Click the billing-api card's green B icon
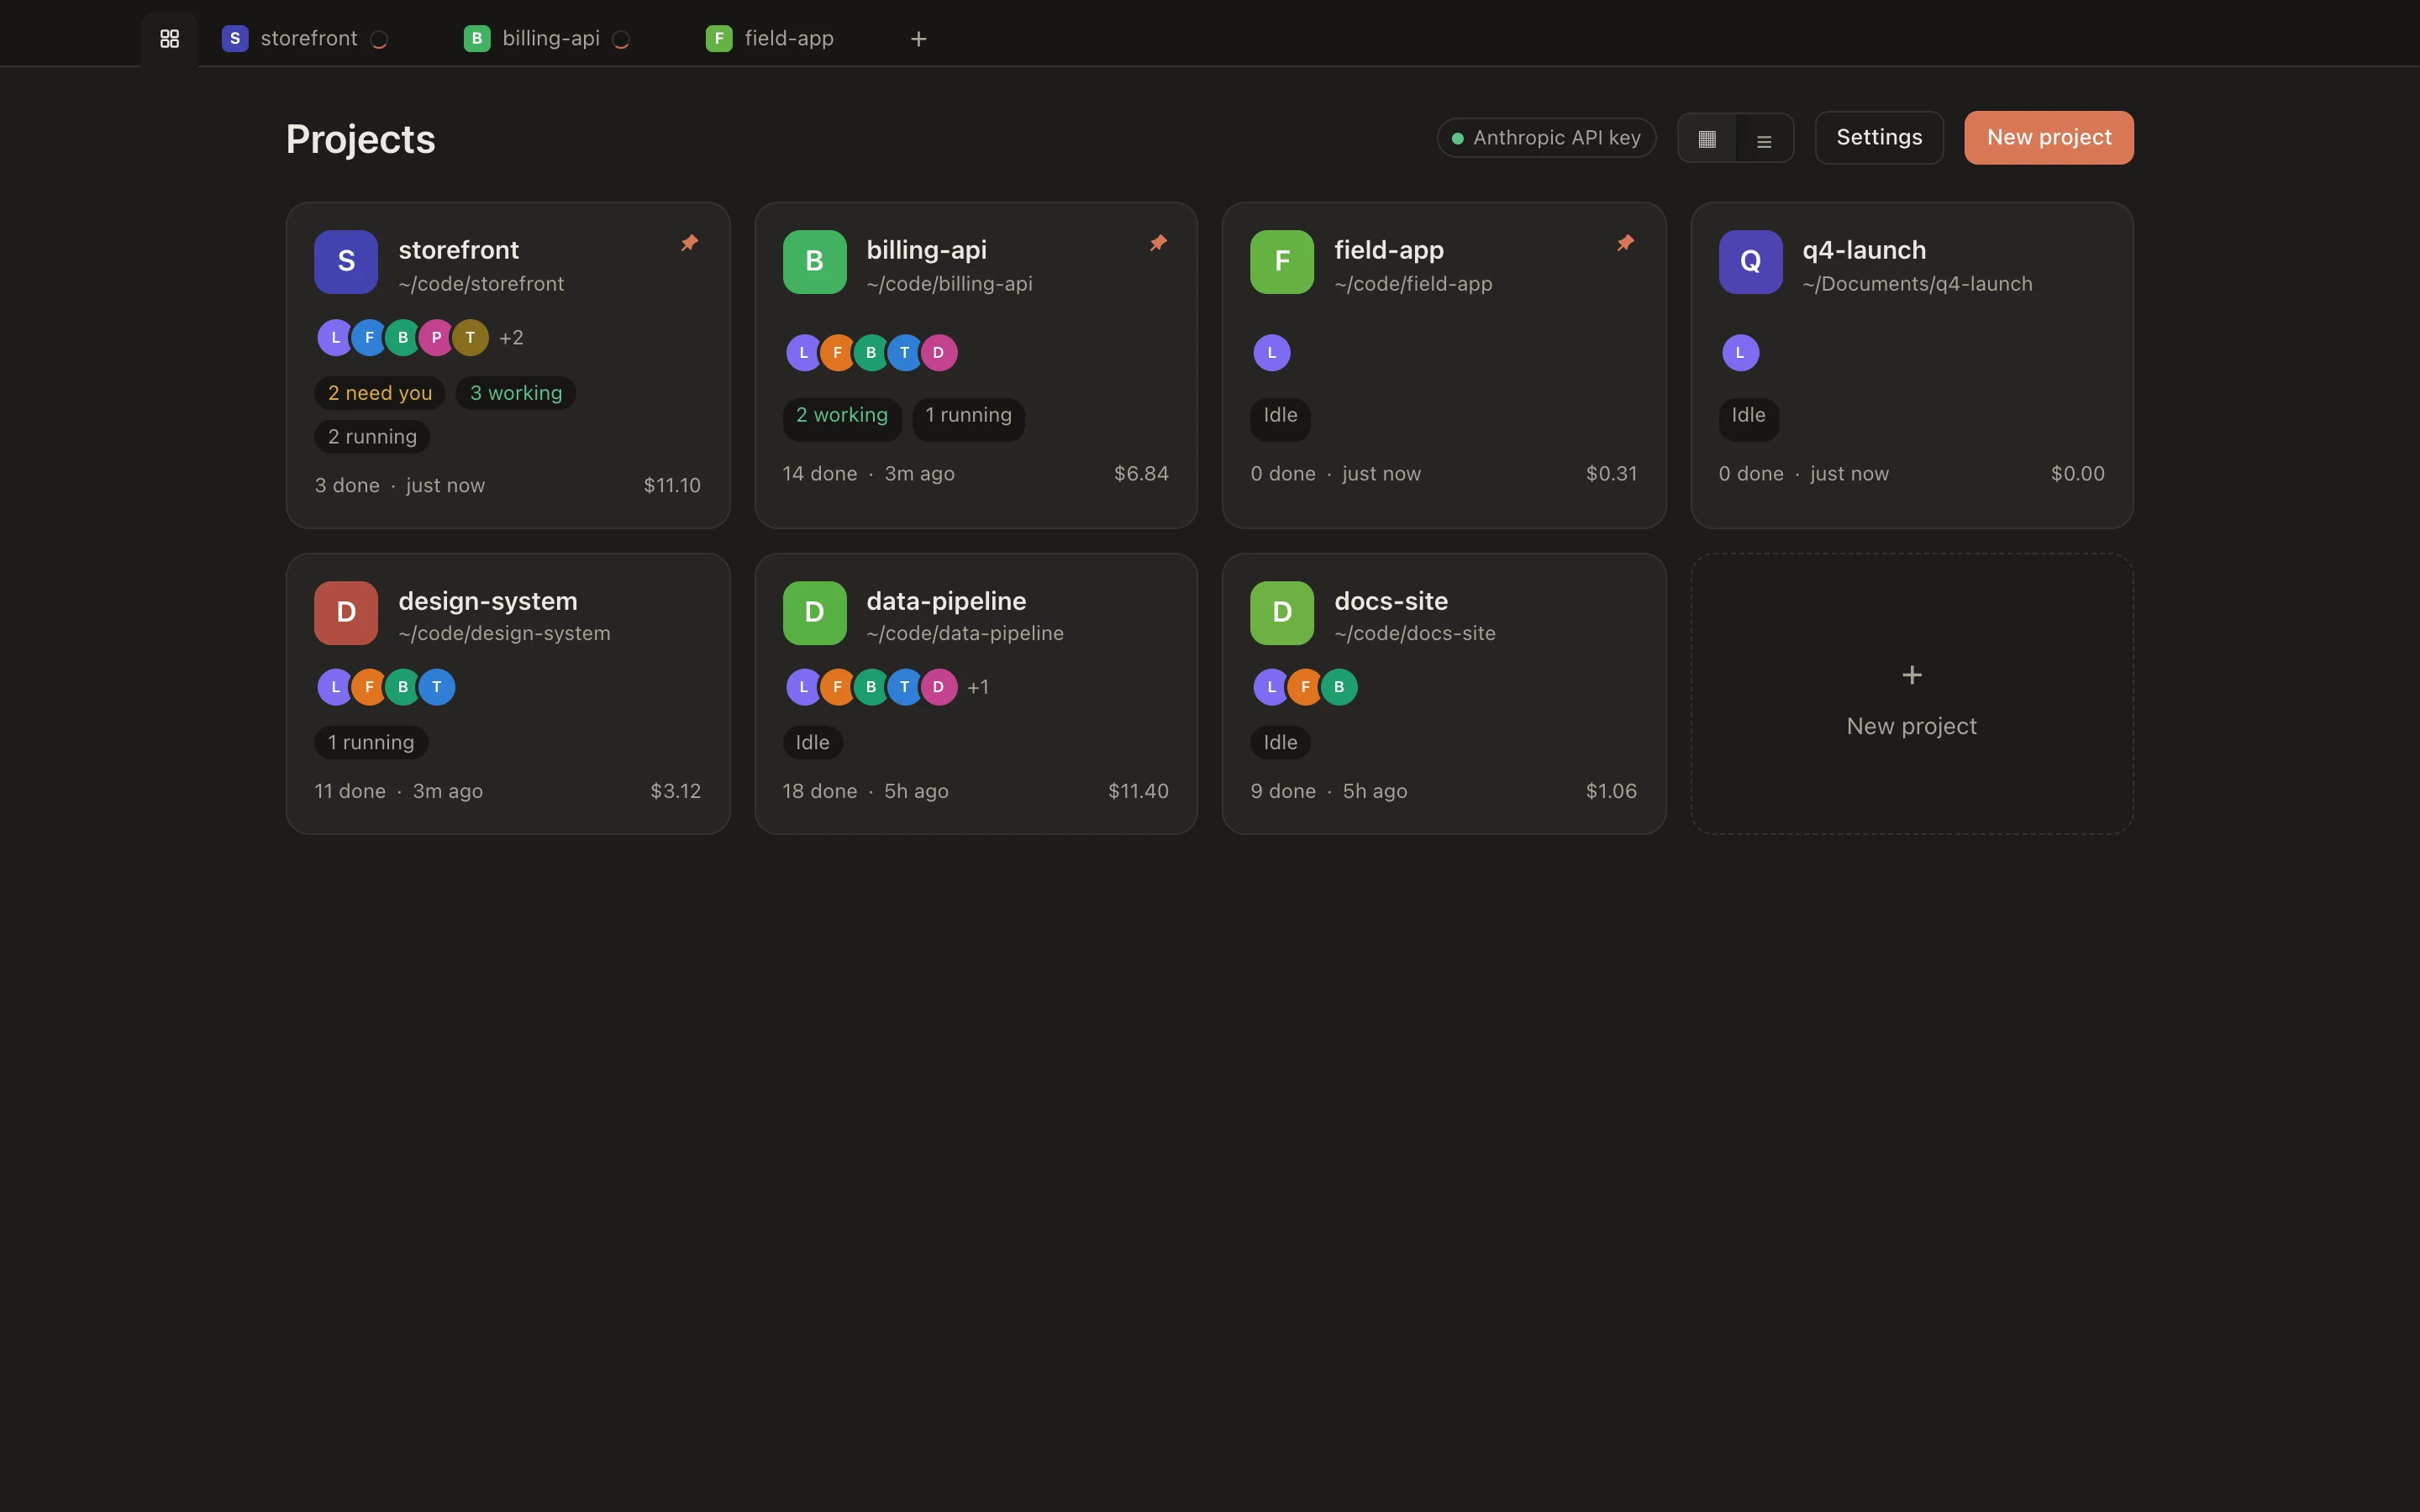Screen dimensions: 2420x1512 click(814, 262)
